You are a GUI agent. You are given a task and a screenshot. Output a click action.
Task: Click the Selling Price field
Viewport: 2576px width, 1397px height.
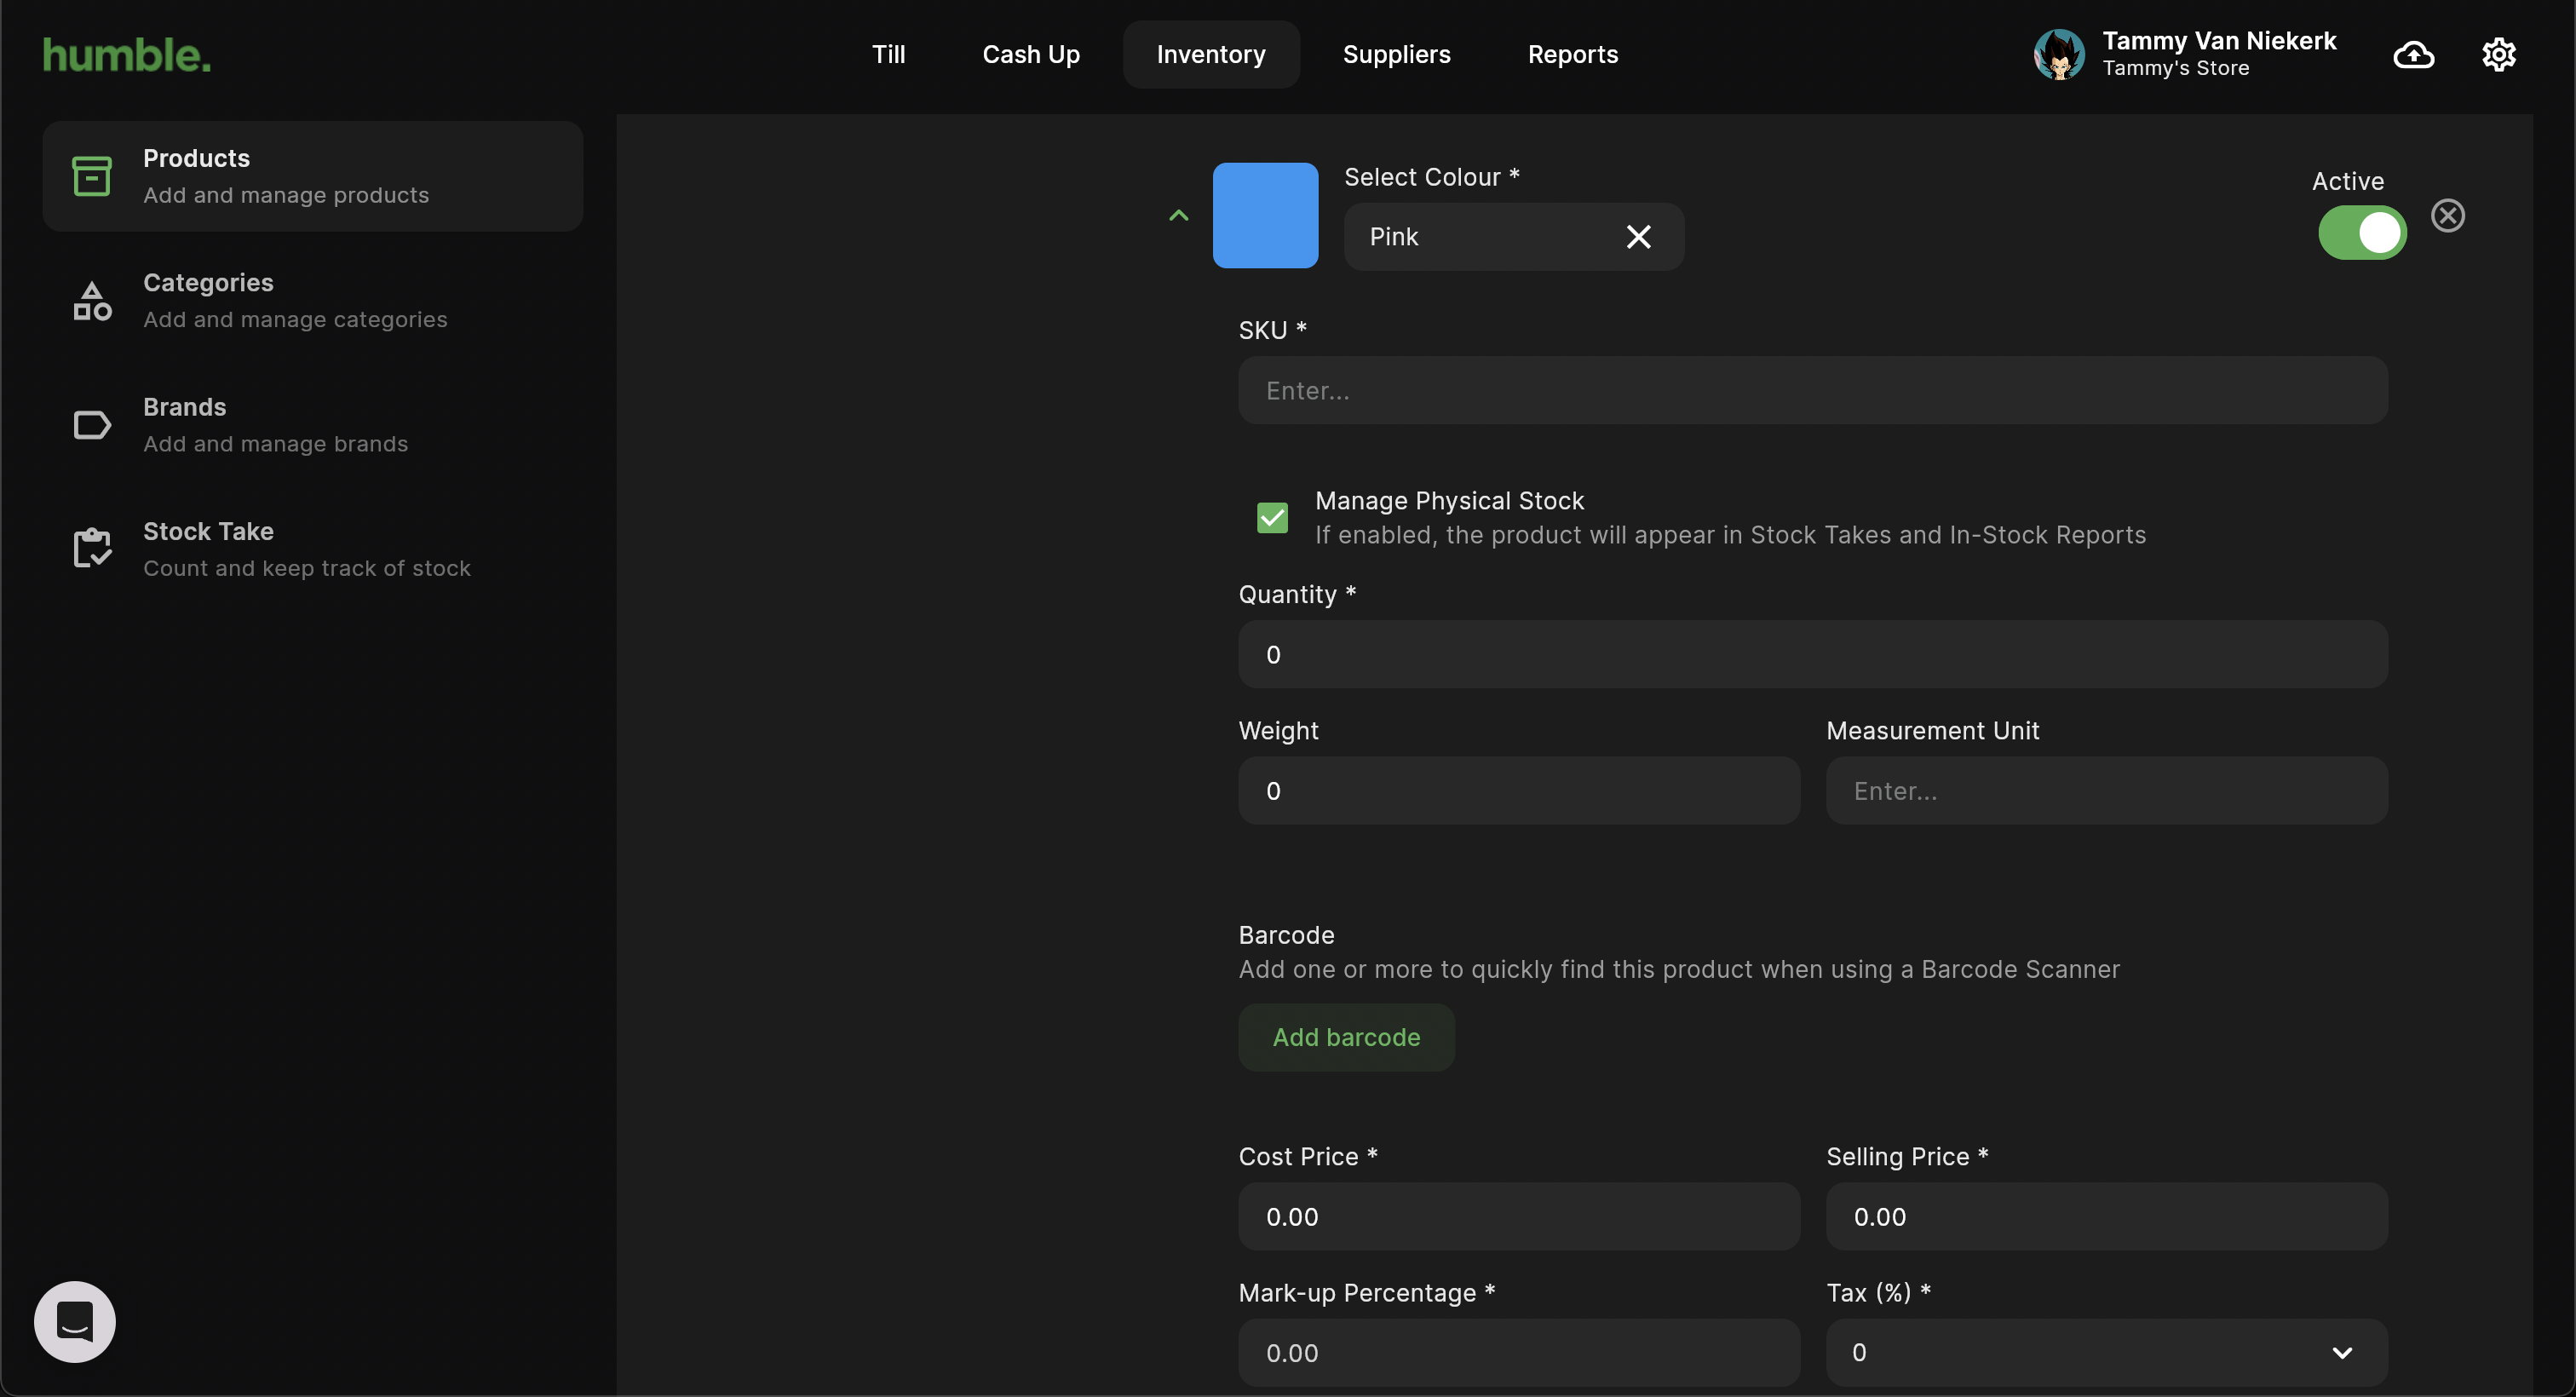click(2106, 1216)
